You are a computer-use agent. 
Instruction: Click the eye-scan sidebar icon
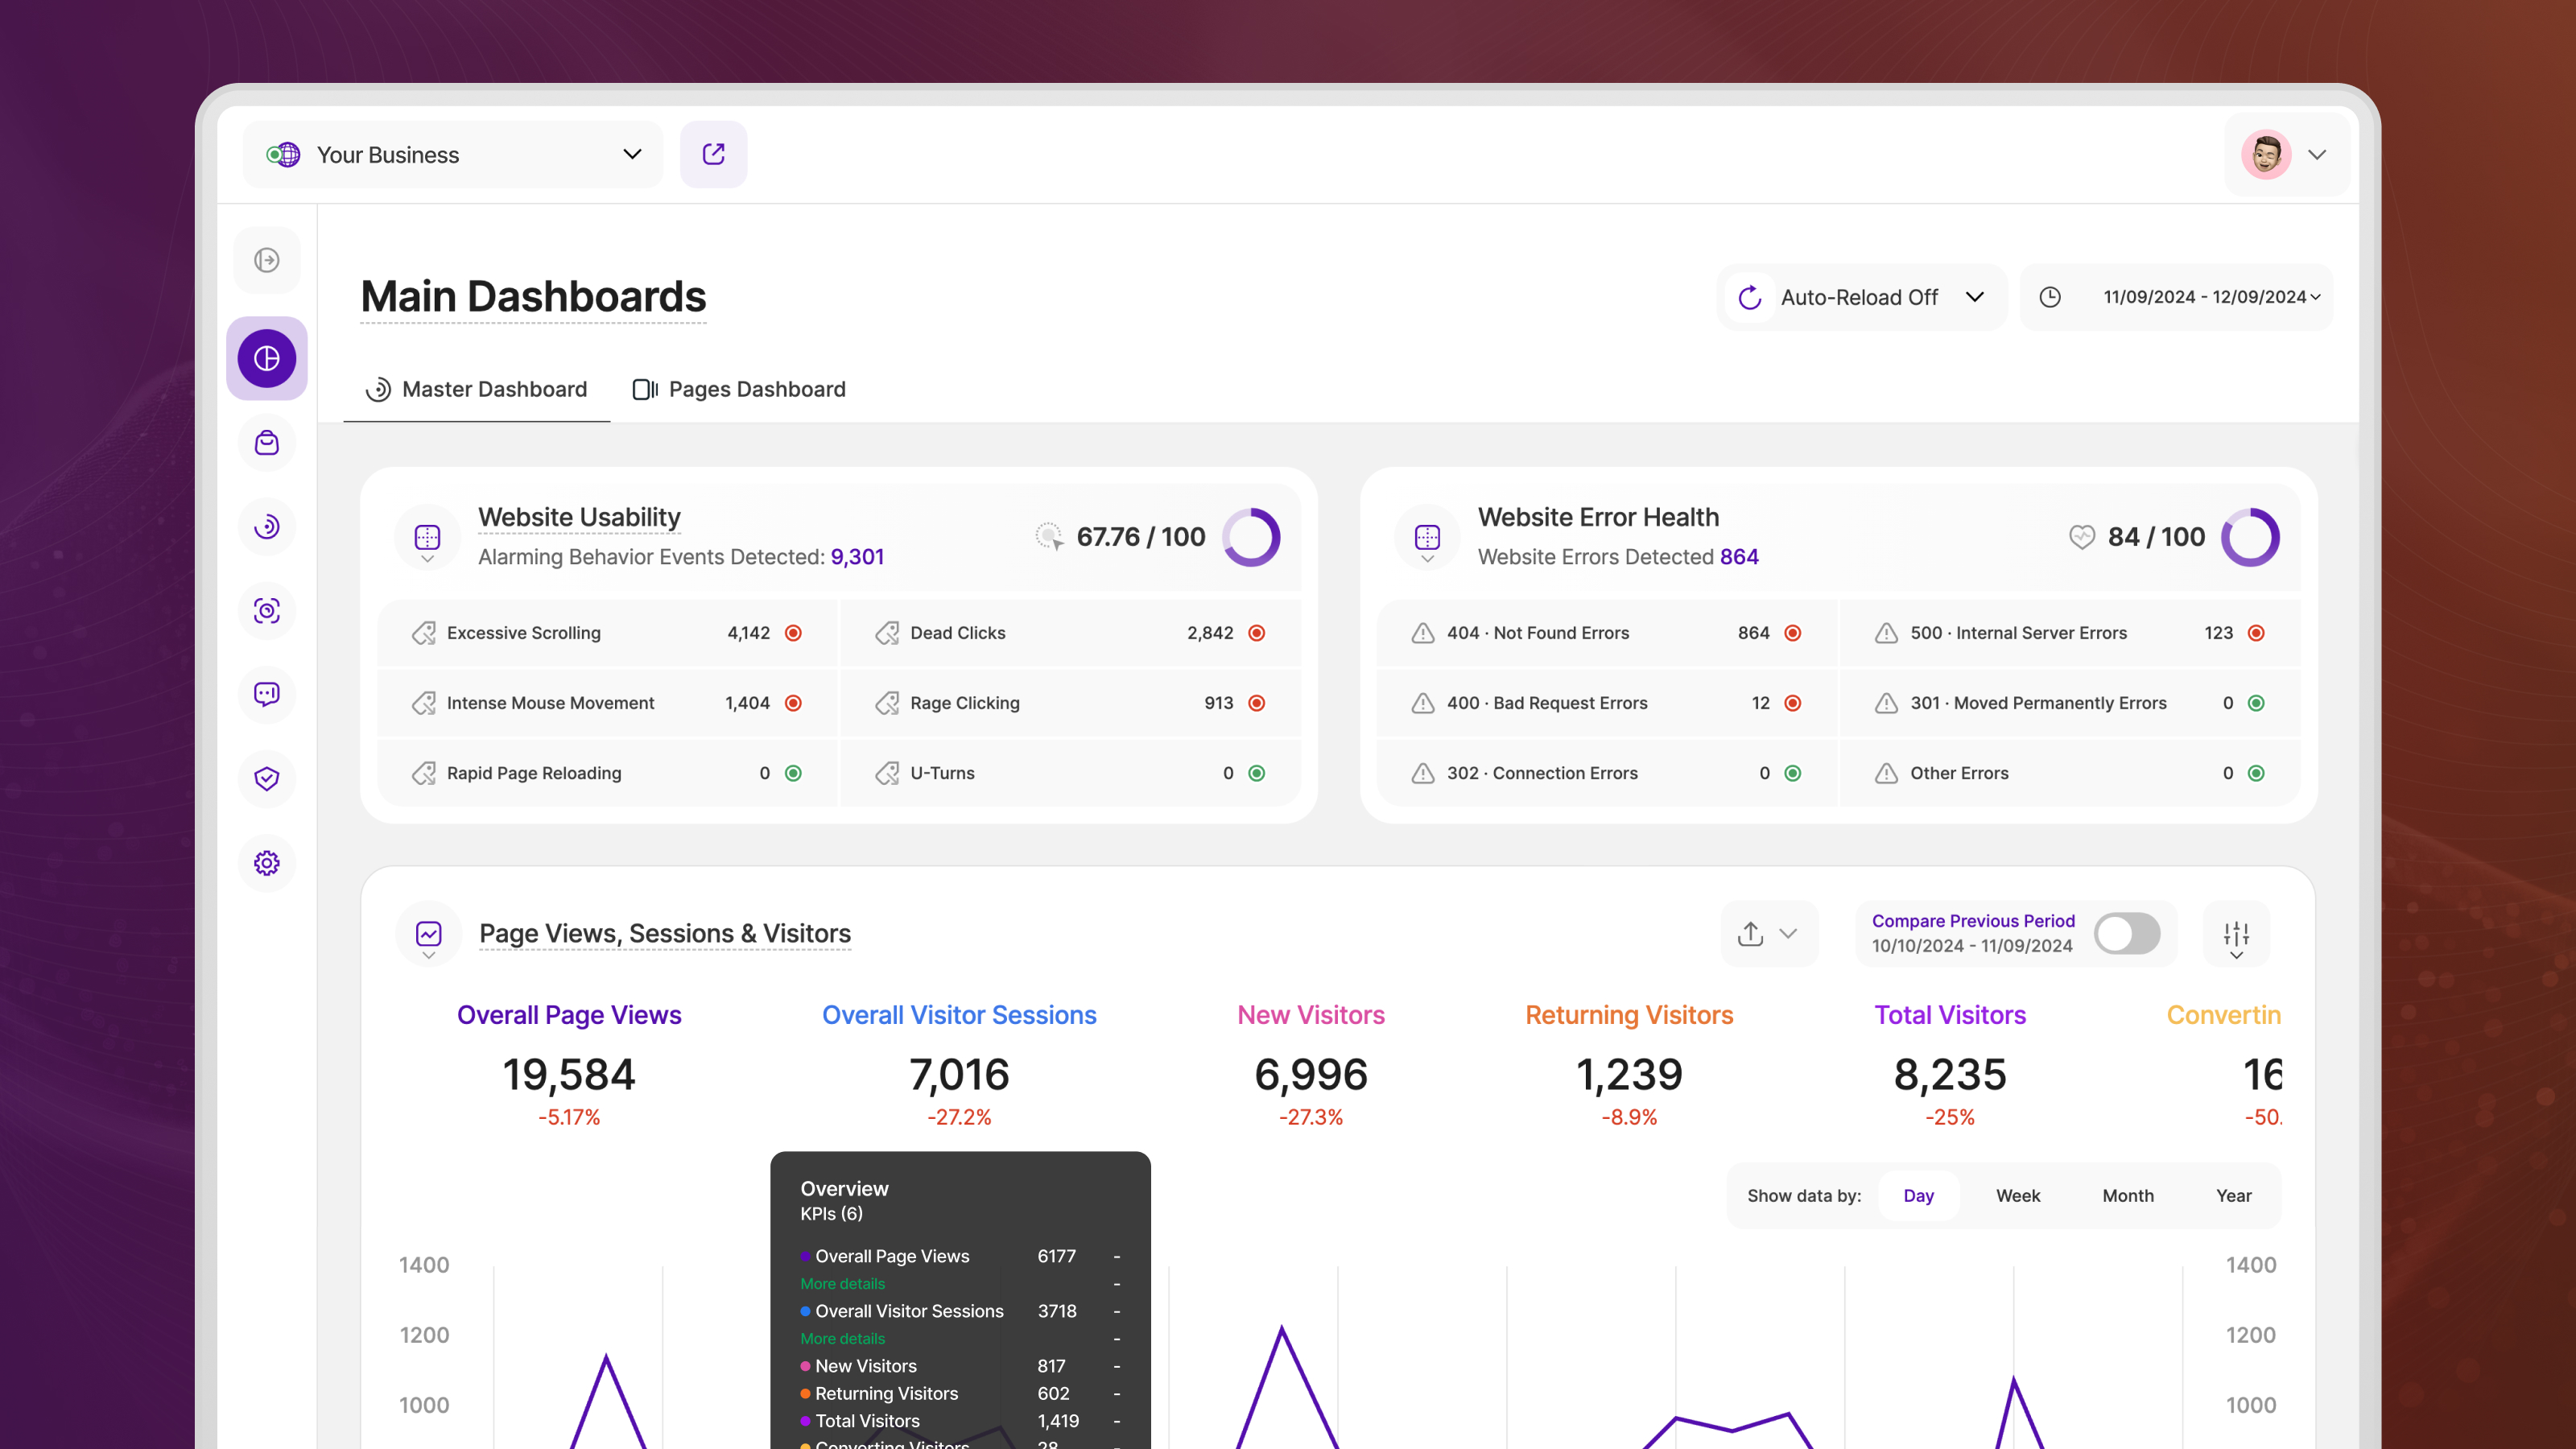pos(267,610)
